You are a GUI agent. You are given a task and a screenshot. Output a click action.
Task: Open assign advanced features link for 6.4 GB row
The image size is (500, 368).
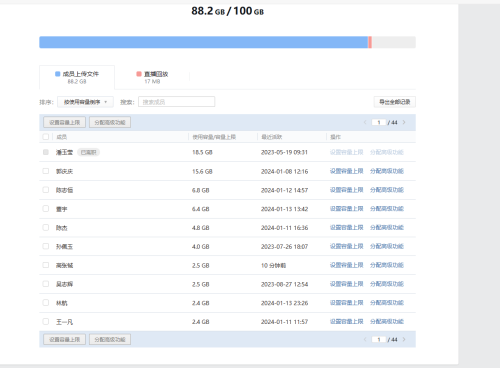point(387,209)
